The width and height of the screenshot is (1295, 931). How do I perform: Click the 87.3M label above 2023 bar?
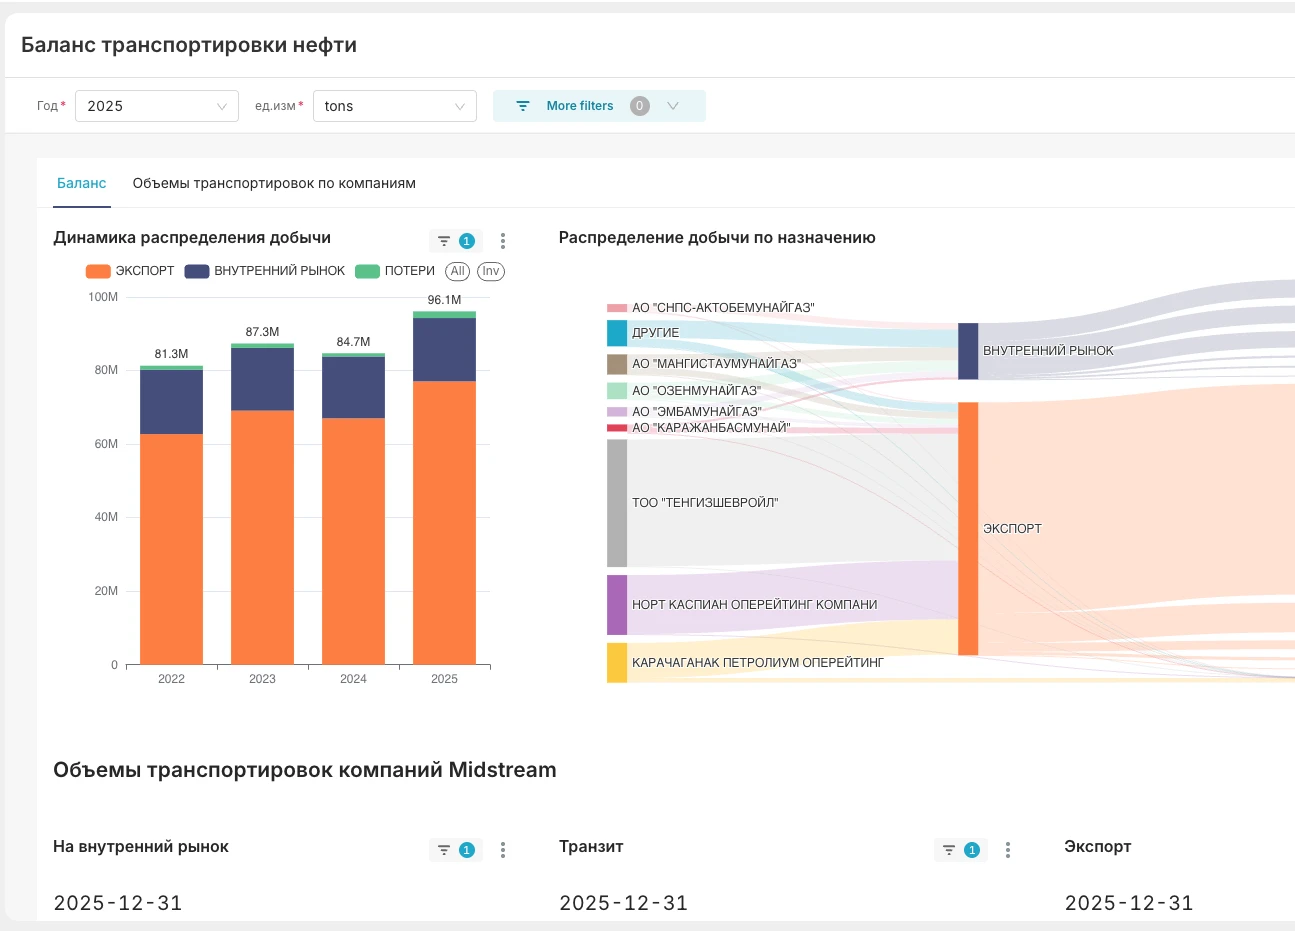[x=262, y=332]
